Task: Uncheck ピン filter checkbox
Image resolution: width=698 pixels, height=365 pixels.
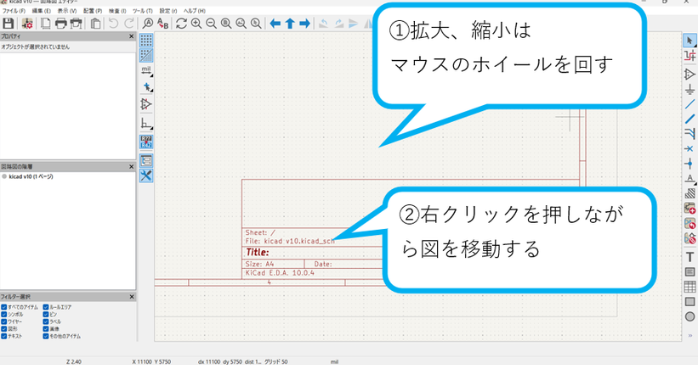Action: pos(45,314)
